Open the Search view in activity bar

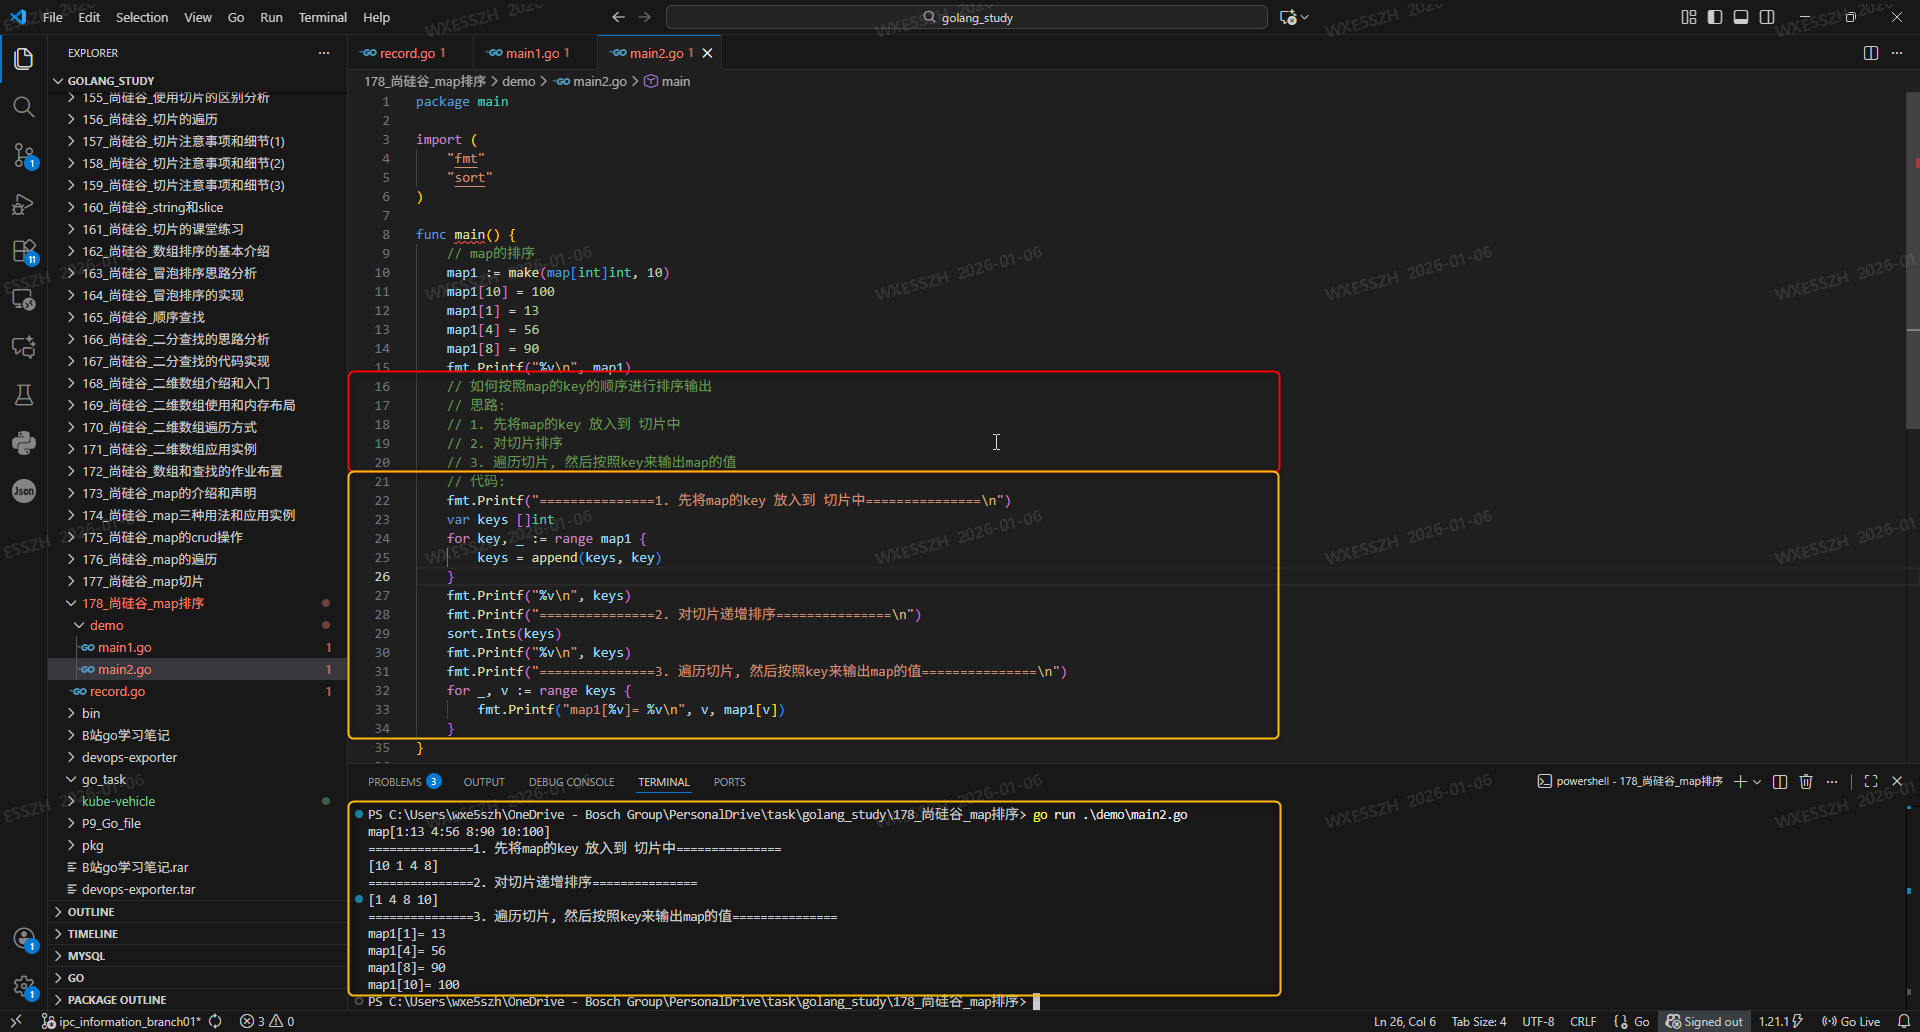(x=24, y=107)
